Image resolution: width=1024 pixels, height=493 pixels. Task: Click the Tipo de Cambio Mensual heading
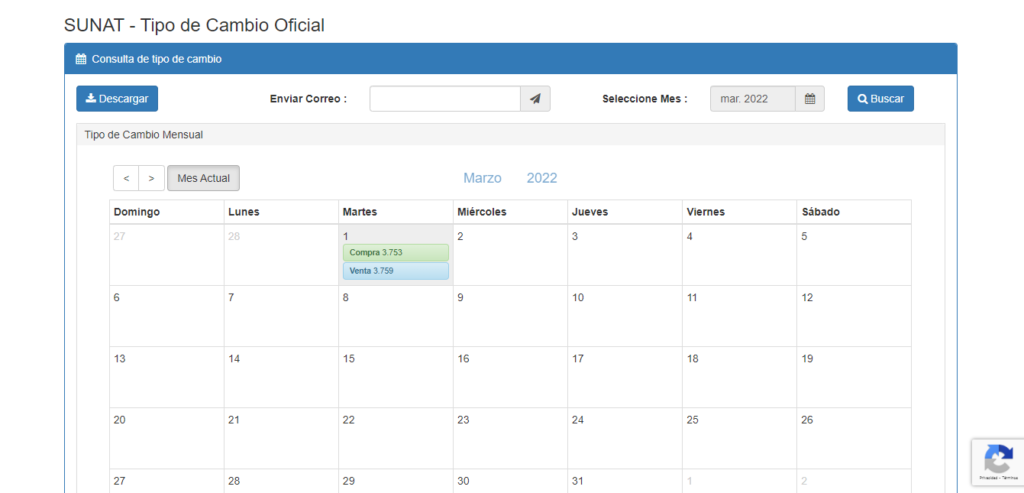[x=144, y=135]
